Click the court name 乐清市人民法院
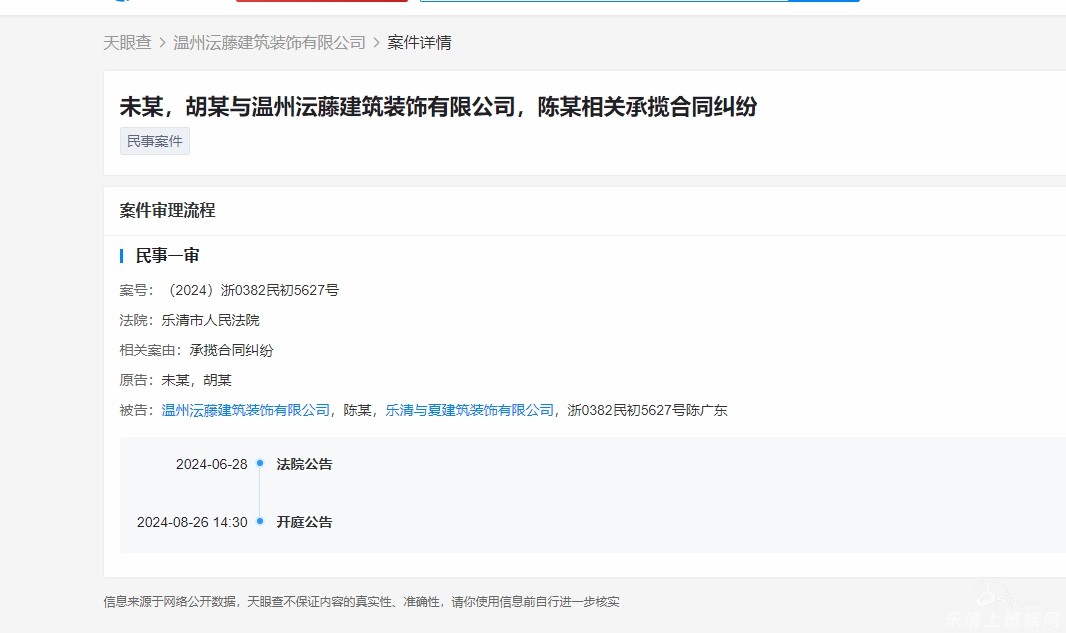 click(210, 320)
